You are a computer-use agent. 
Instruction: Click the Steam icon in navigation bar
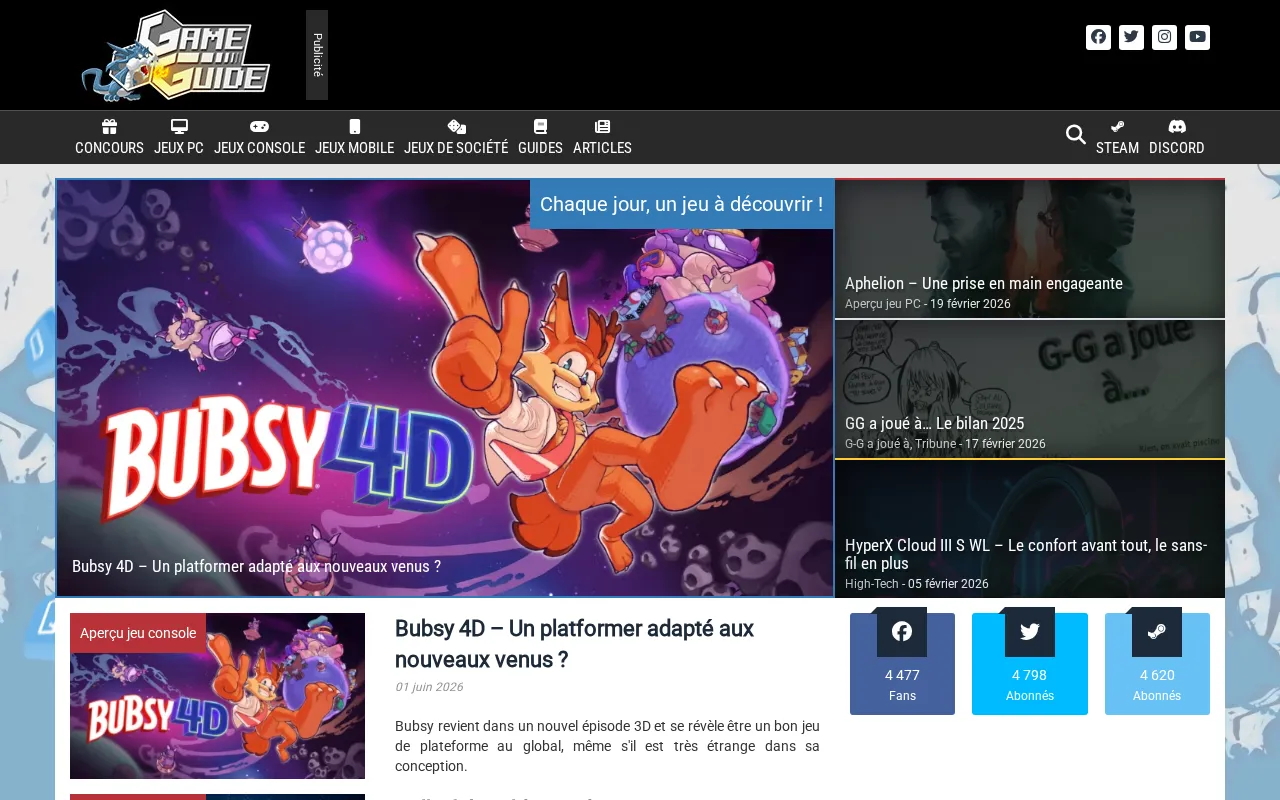(1117, 127)
